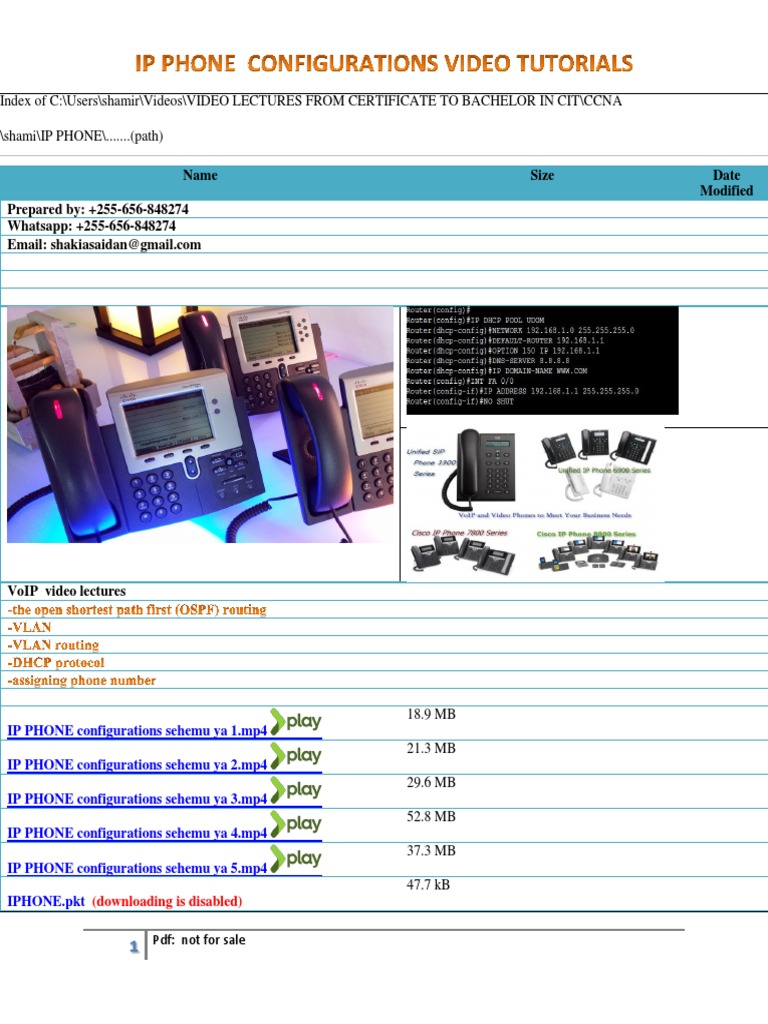768x1024 pixels.
Task: Click the Prepared by phone number line
Action: (98, 209)
